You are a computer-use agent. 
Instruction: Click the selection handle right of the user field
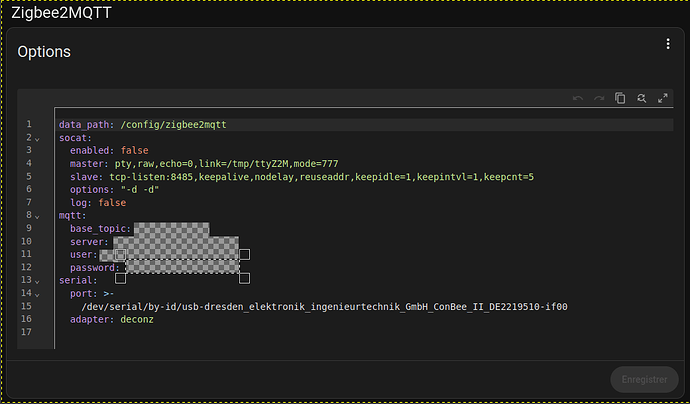coord(245,254)
